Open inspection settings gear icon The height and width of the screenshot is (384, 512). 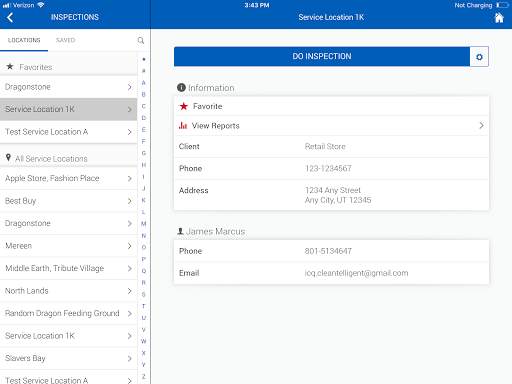click(x=479, y=57)
